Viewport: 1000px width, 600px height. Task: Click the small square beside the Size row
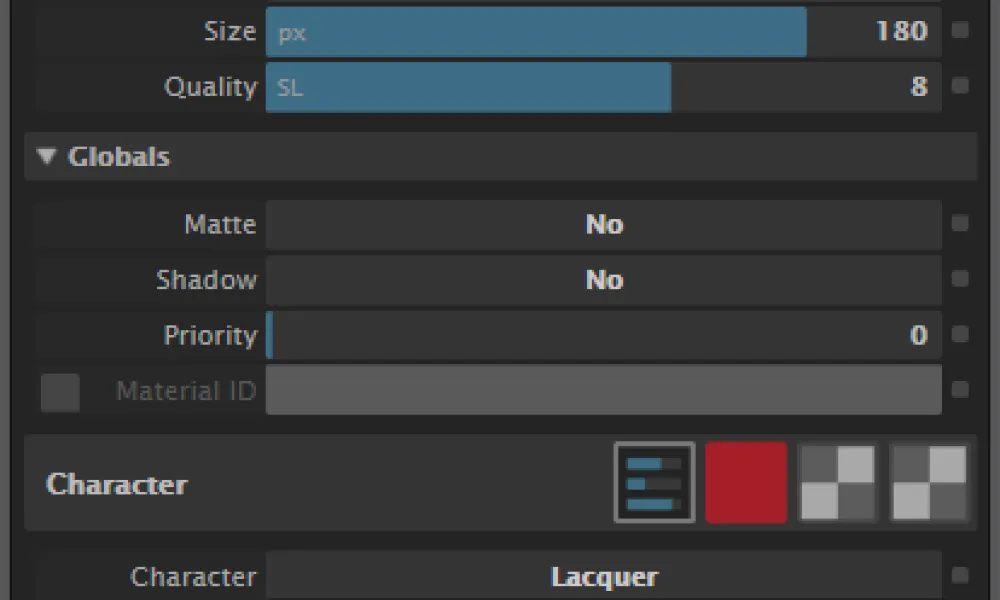point(960,31)
